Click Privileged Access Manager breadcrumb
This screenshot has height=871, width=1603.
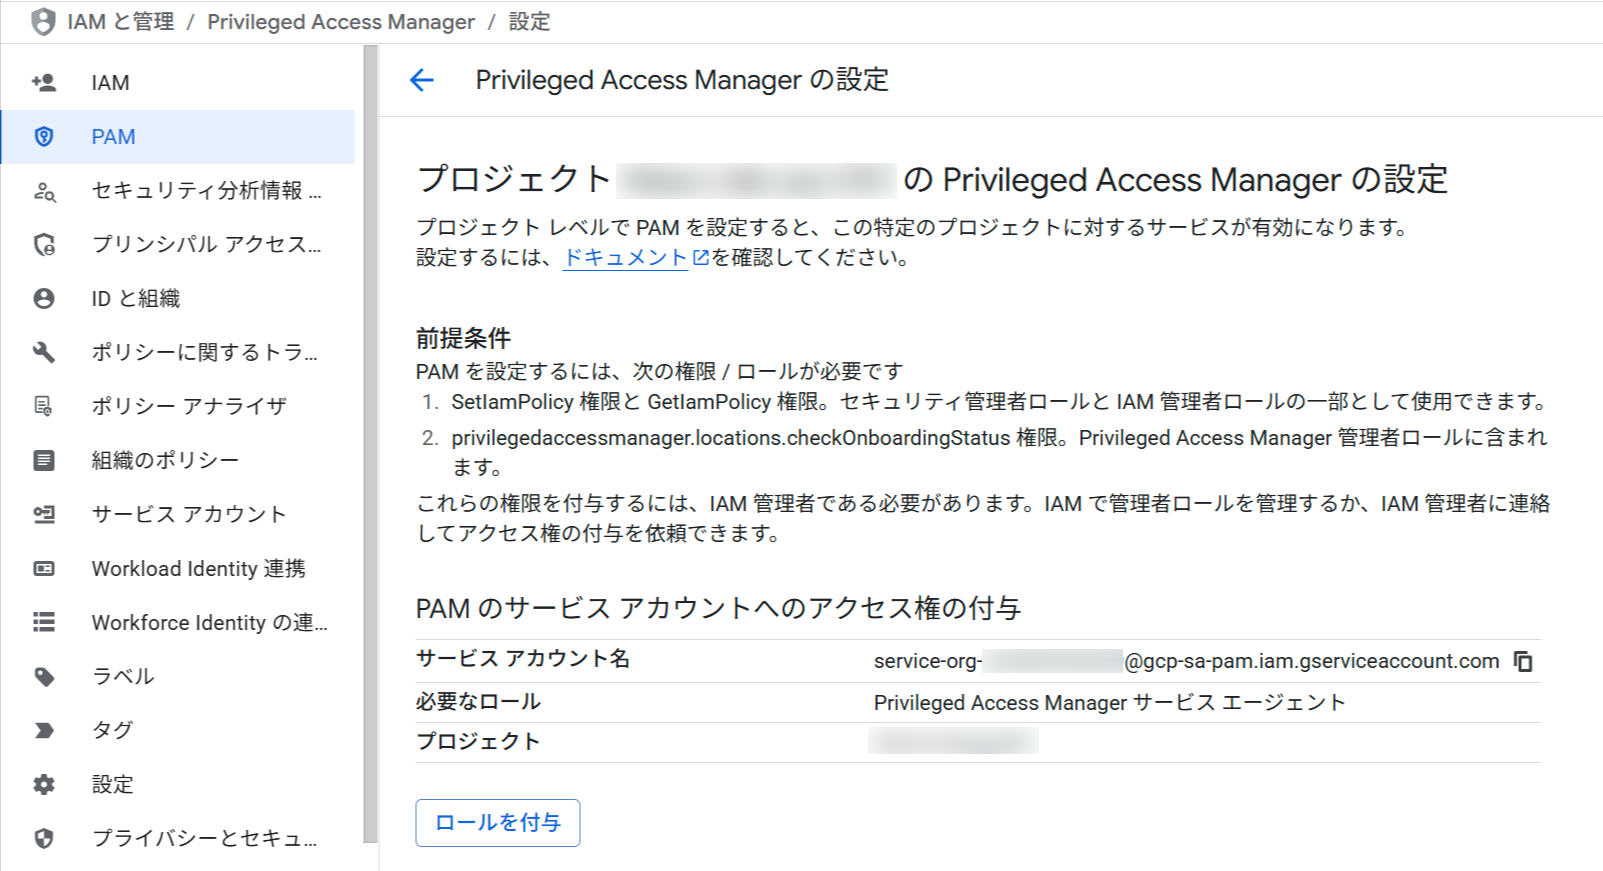click(341, 22)
